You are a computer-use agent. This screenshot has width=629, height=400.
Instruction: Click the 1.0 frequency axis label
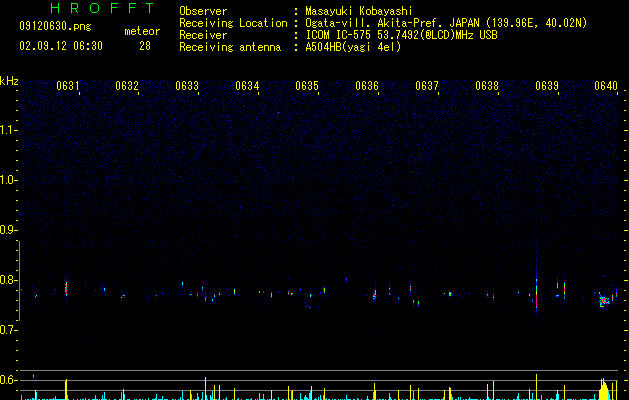[7, 180]
